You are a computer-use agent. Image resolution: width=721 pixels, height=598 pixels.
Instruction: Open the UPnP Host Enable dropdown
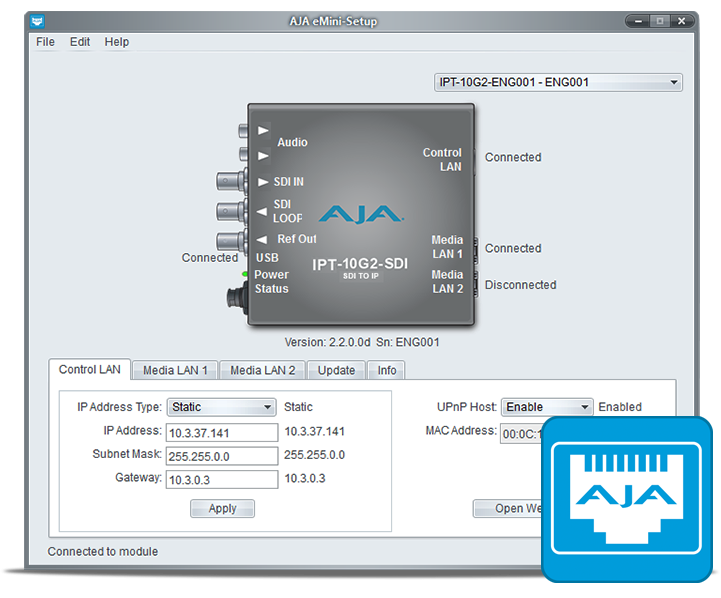pos(546,407)
